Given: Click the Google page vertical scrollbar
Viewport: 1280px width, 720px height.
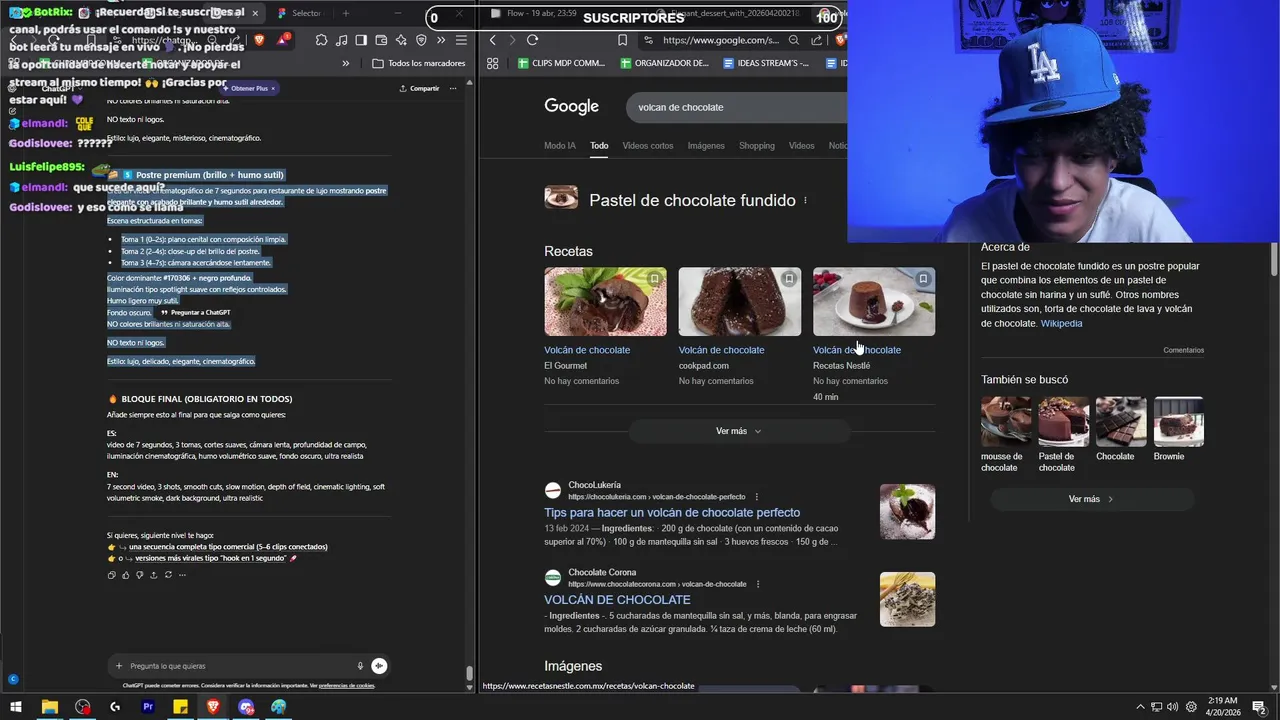Looking at the screenshot, I should pos(1274,260).
